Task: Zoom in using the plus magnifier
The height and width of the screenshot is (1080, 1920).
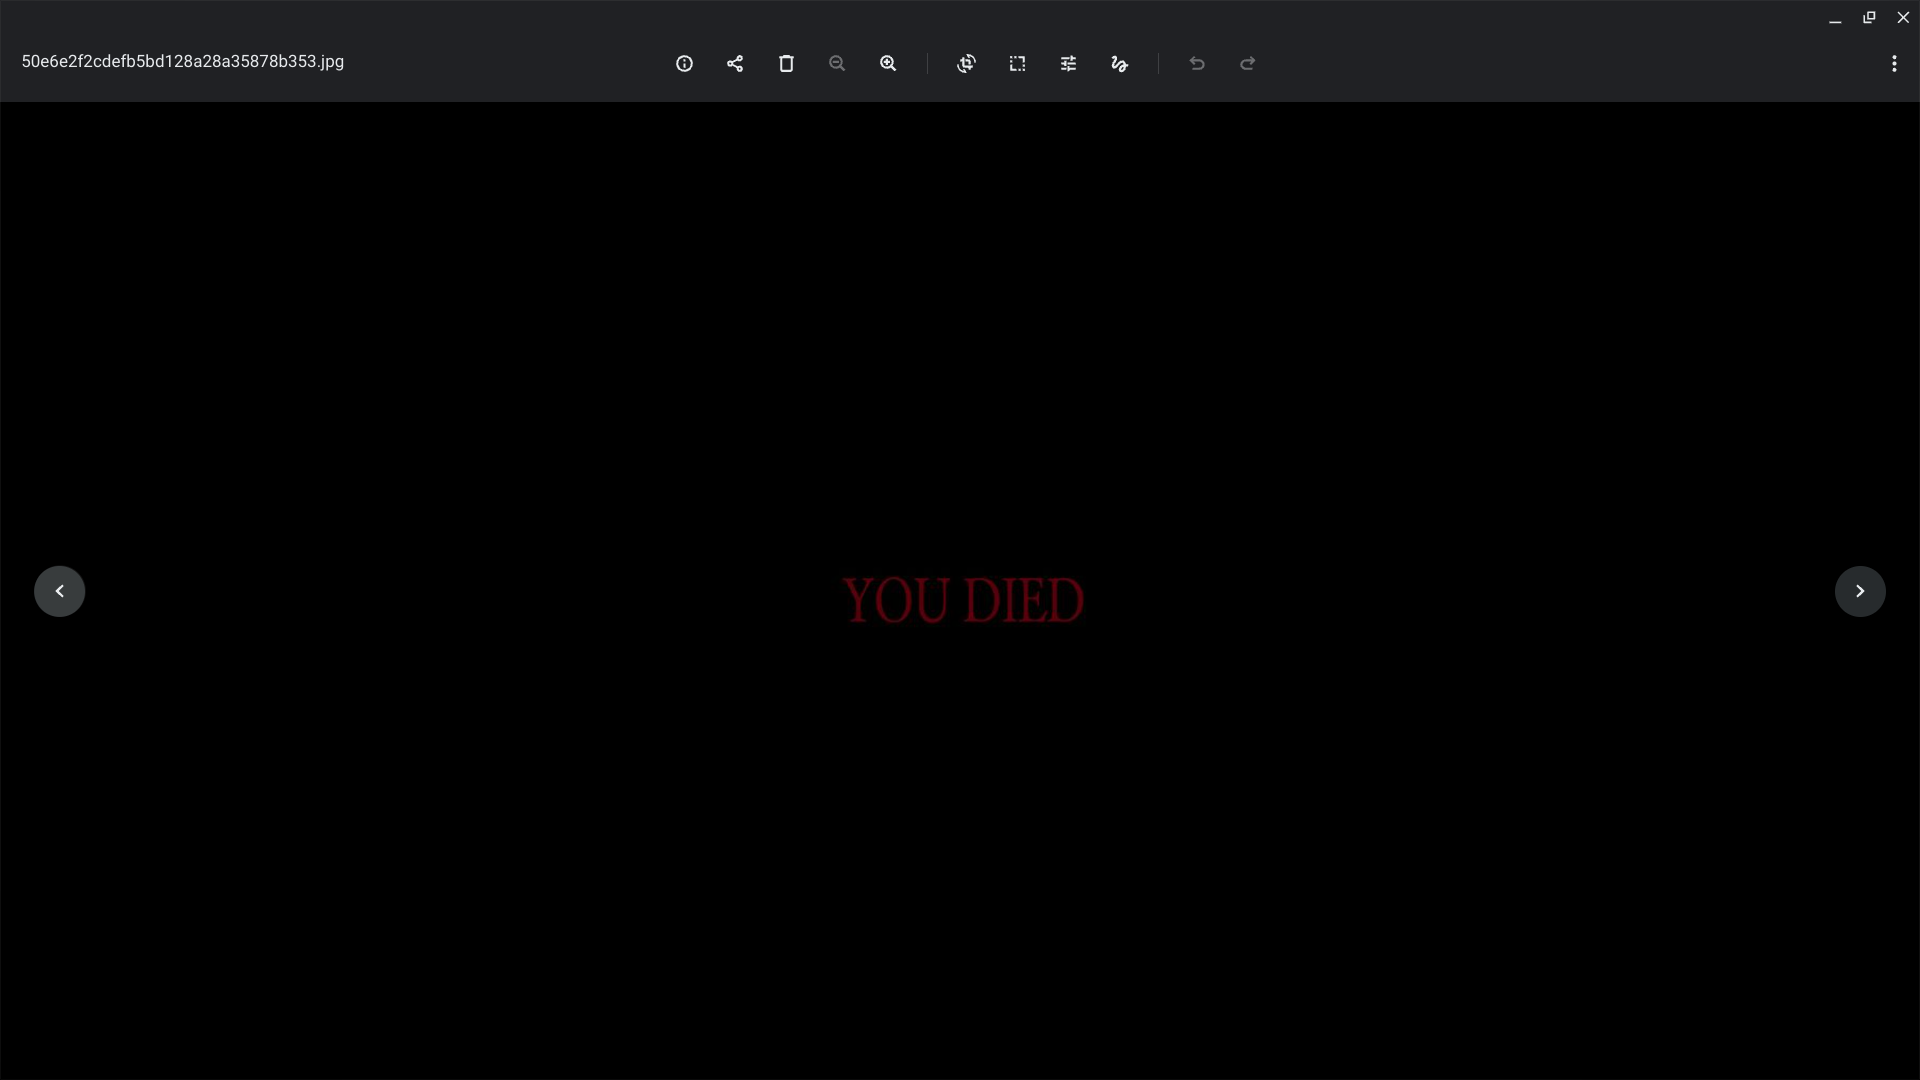Action: pyautogui.click(x=888, y=64)
